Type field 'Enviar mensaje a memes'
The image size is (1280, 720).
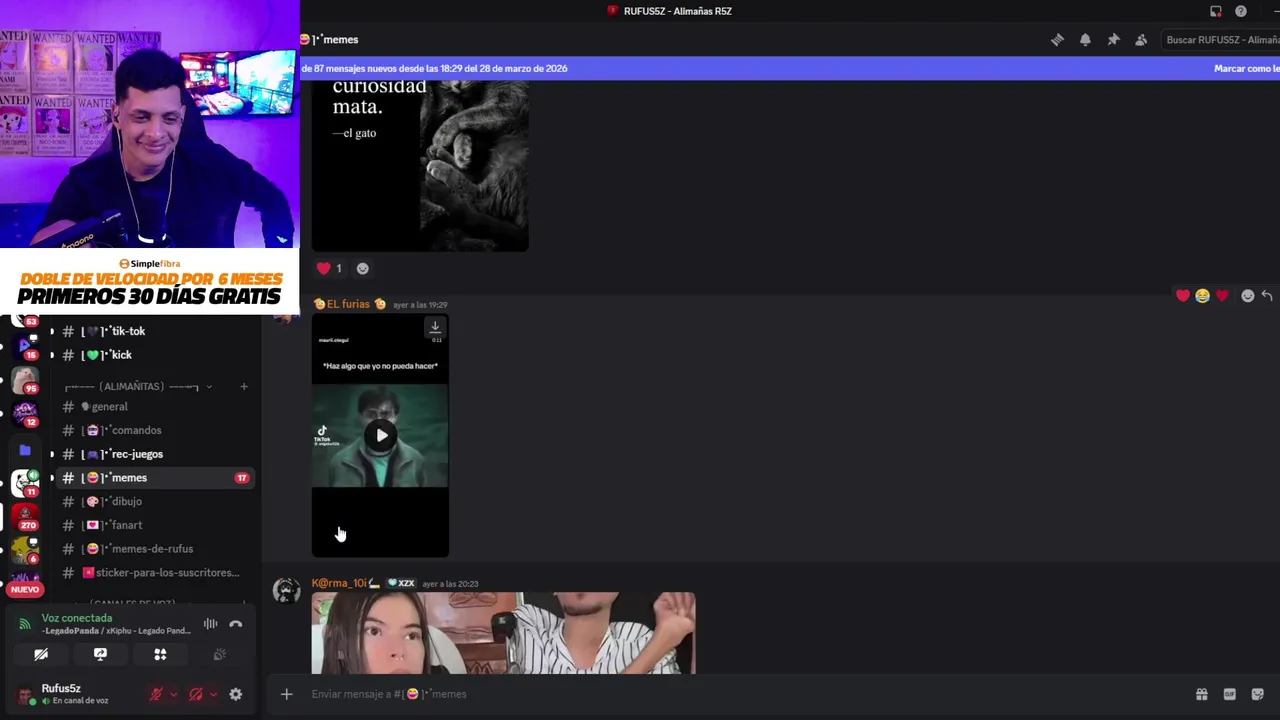tap(740, 694)
